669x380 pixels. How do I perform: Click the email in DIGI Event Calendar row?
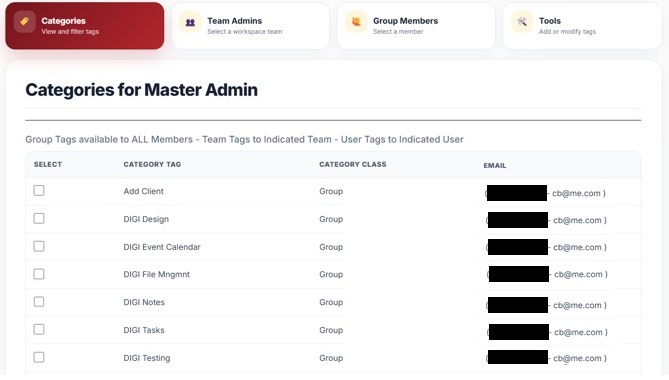click(x=546, y=247)
